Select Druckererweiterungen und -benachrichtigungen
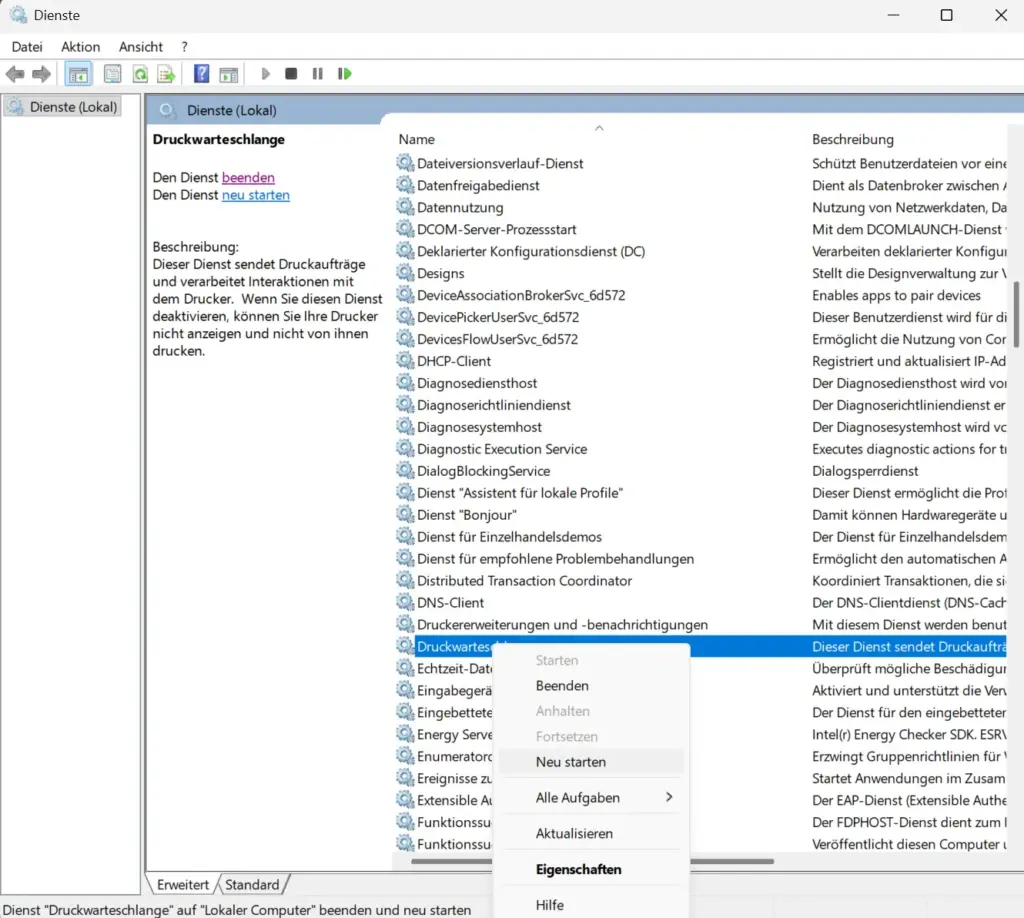1024x918 pixels. click(562, 624)
